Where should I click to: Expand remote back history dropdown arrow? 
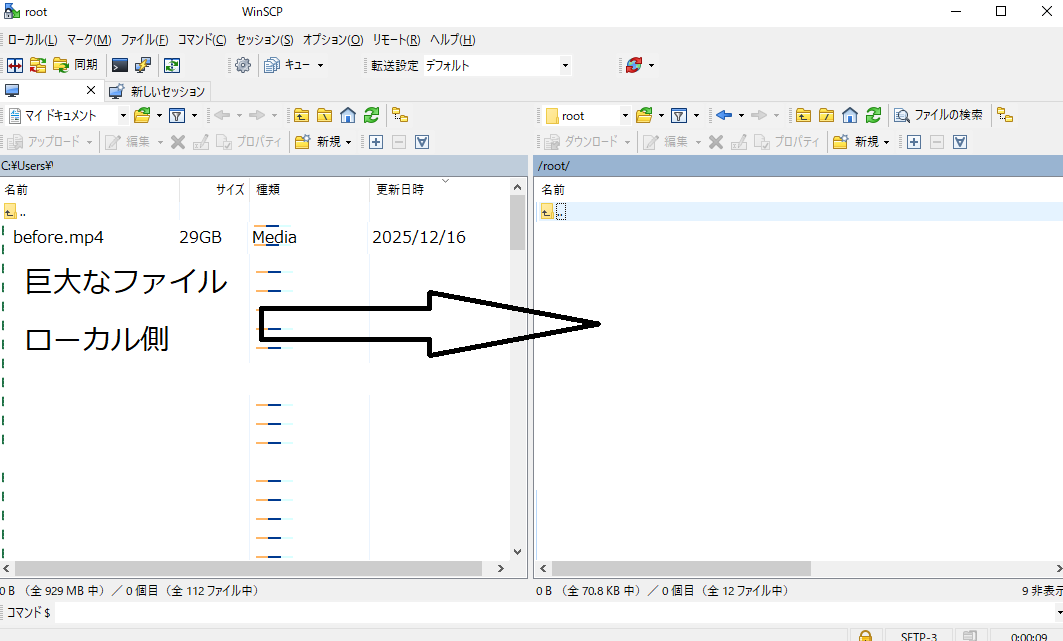(x=741, y=116)
